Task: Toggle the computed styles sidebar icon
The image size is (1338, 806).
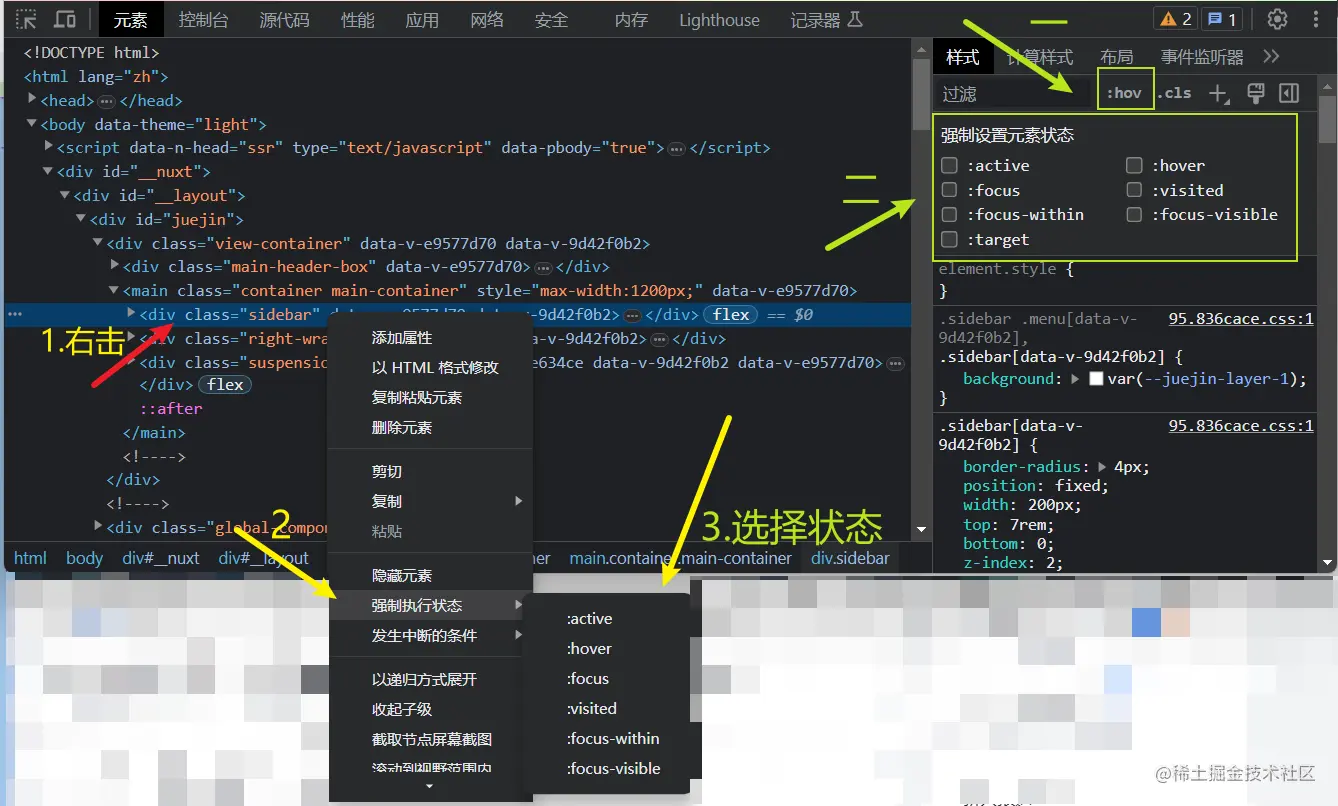Action: 1289,93
